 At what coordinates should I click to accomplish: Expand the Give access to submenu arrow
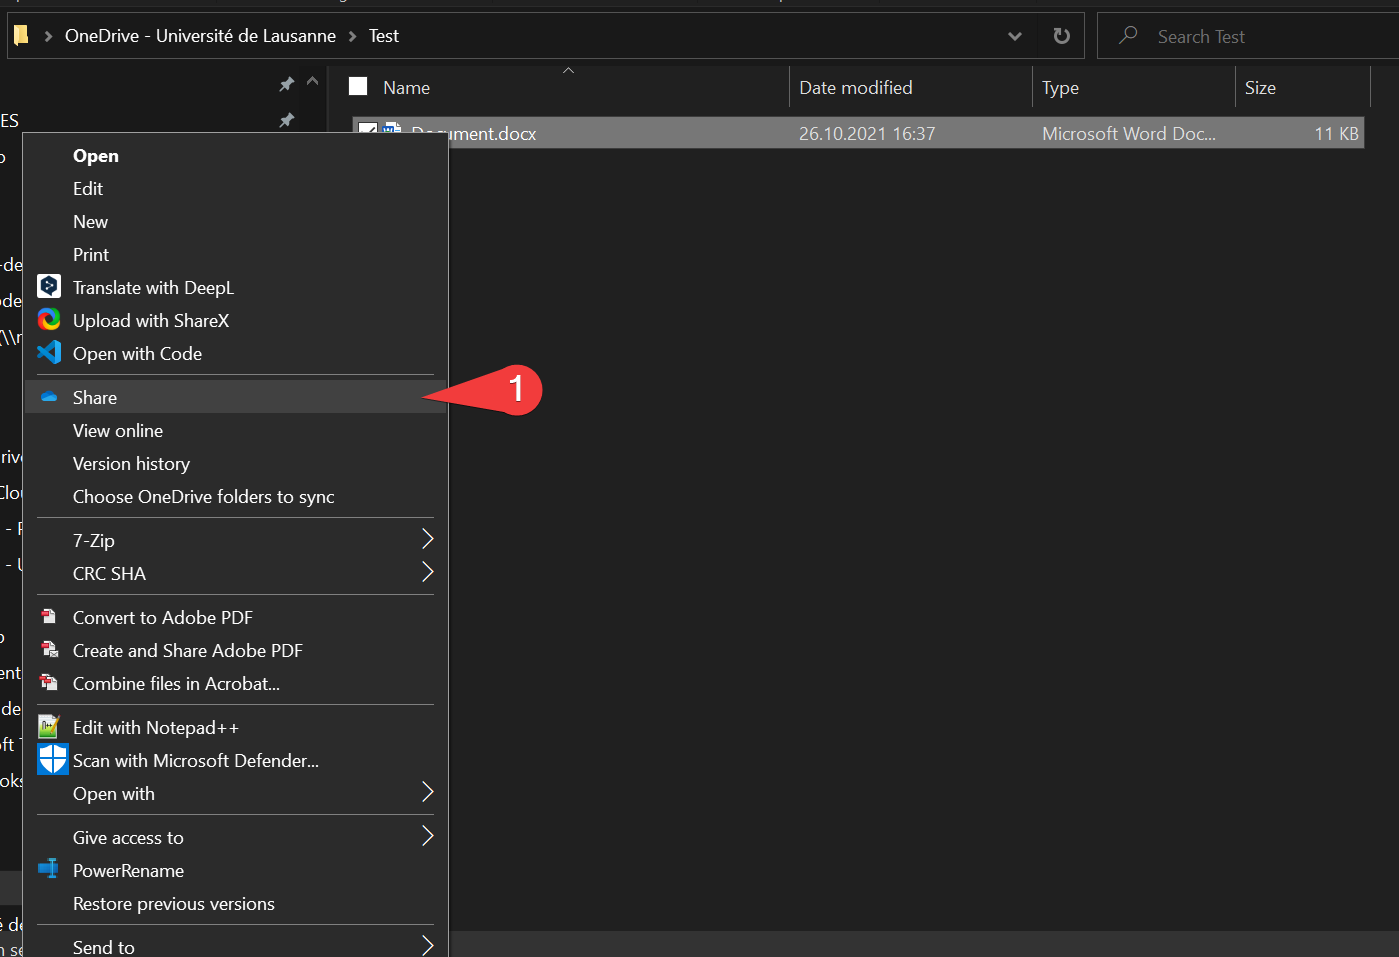427,837
